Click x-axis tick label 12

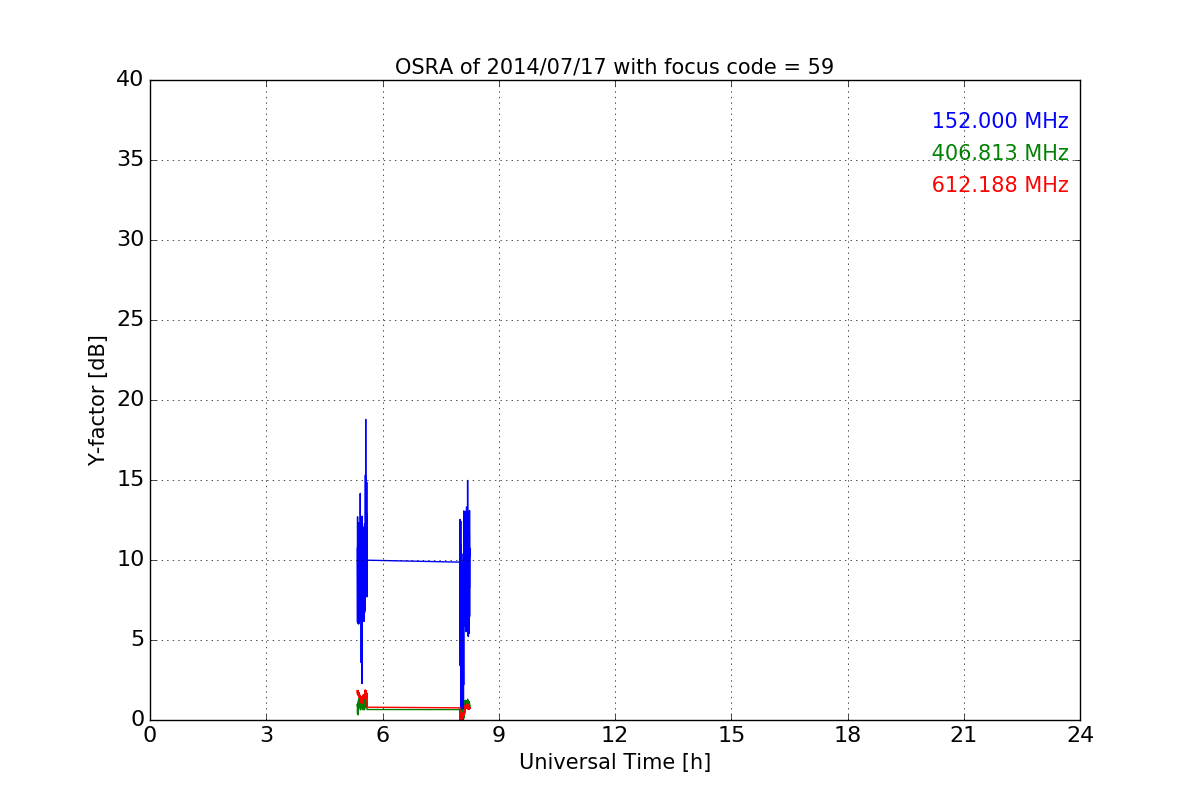coord(614,735)
